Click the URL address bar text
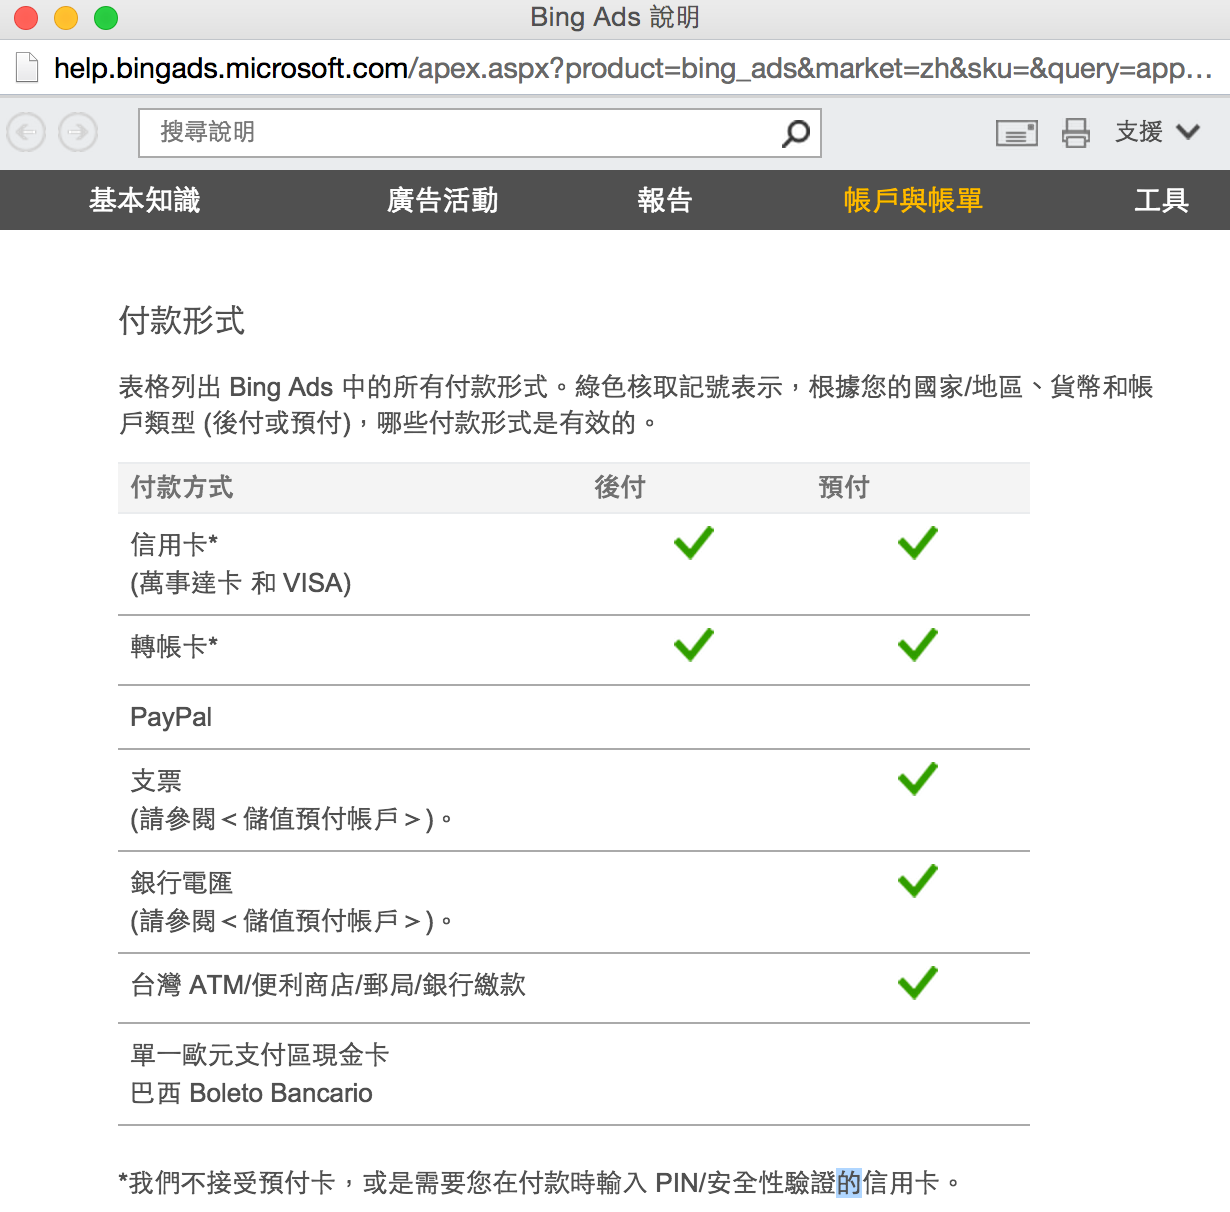 (x=633, y=68)
